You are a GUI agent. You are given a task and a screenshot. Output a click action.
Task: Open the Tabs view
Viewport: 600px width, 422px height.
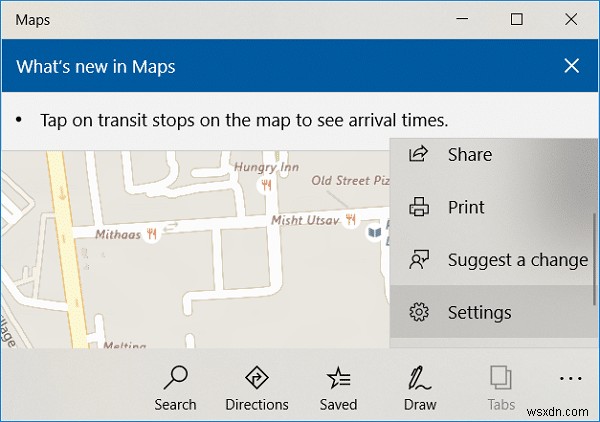pyautogui.click(x=501, y=387)
